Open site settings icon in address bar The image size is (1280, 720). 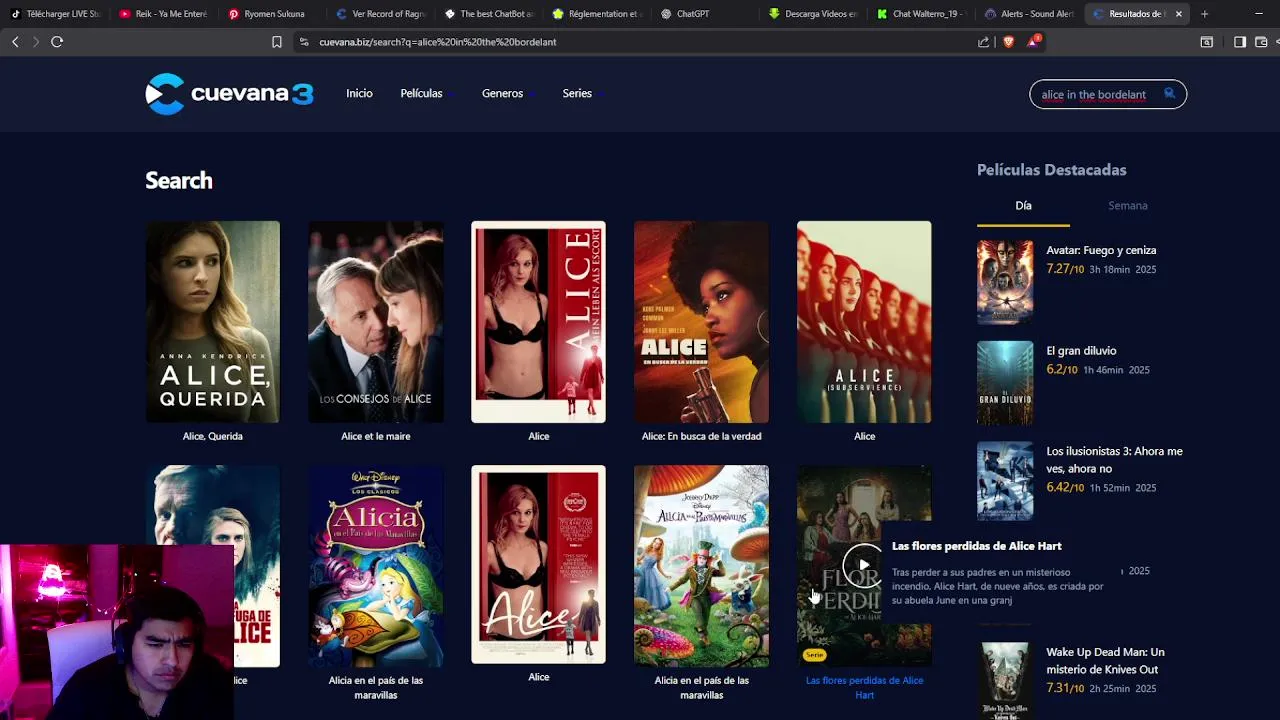click(x=304, y=42)
